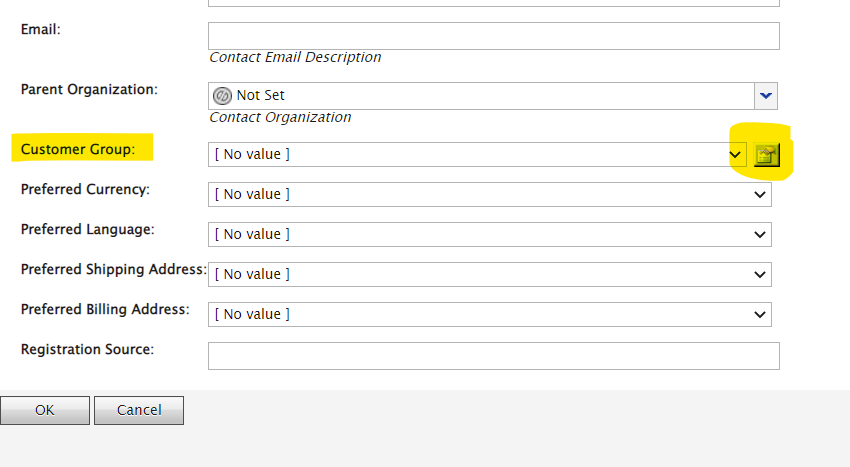Image resolution: width=850 pixels, height=467 pixels.
Task: Click the Contact Email Description hint text
Action: [x=295, y=57]
